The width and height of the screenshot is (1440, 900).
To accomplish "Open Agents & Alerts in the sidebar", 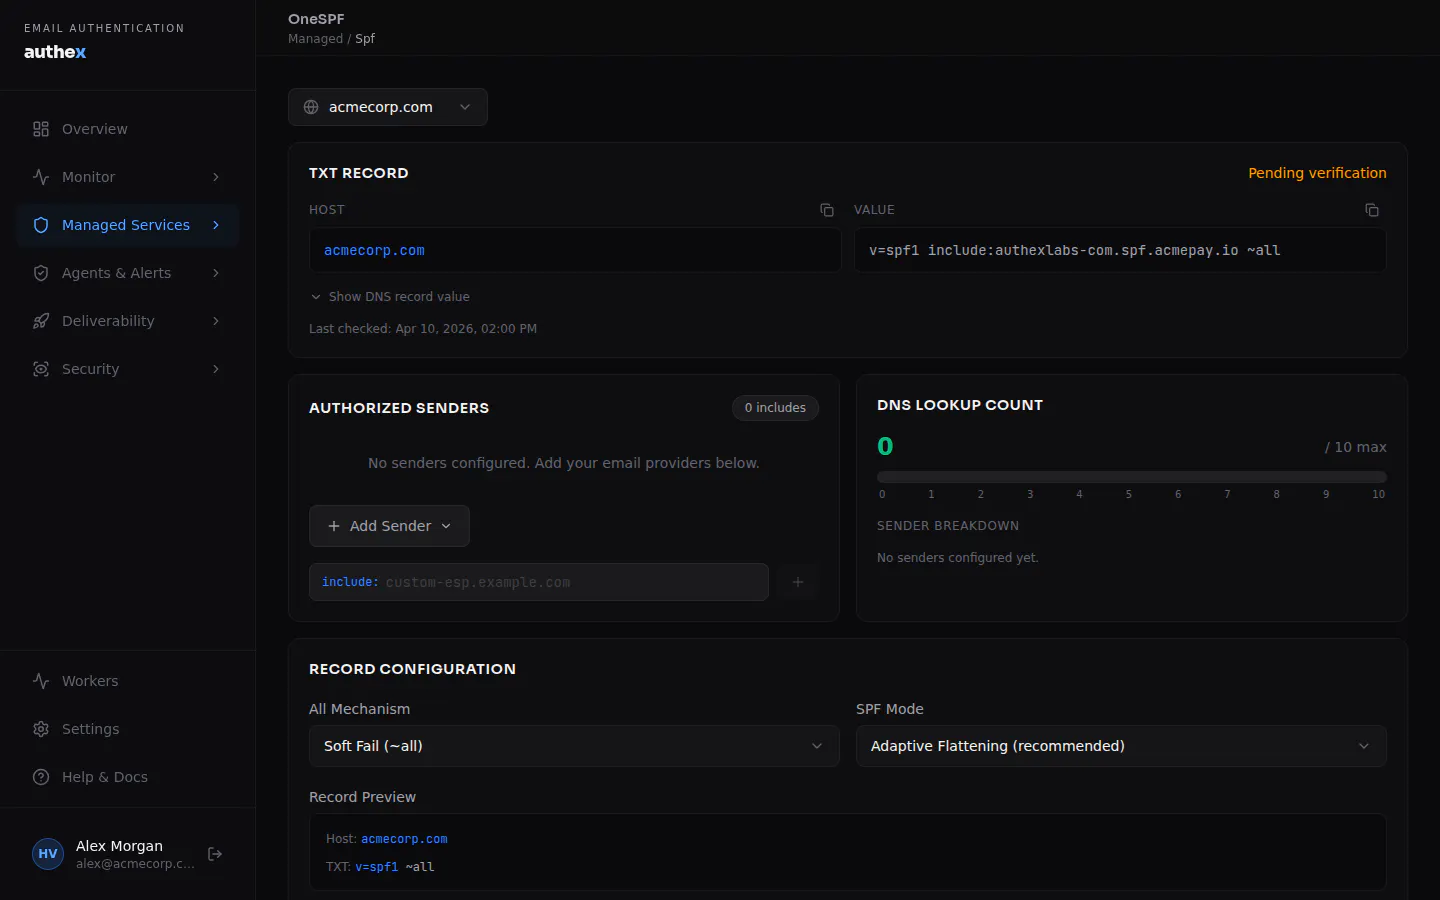I will [x=128, y=273].
